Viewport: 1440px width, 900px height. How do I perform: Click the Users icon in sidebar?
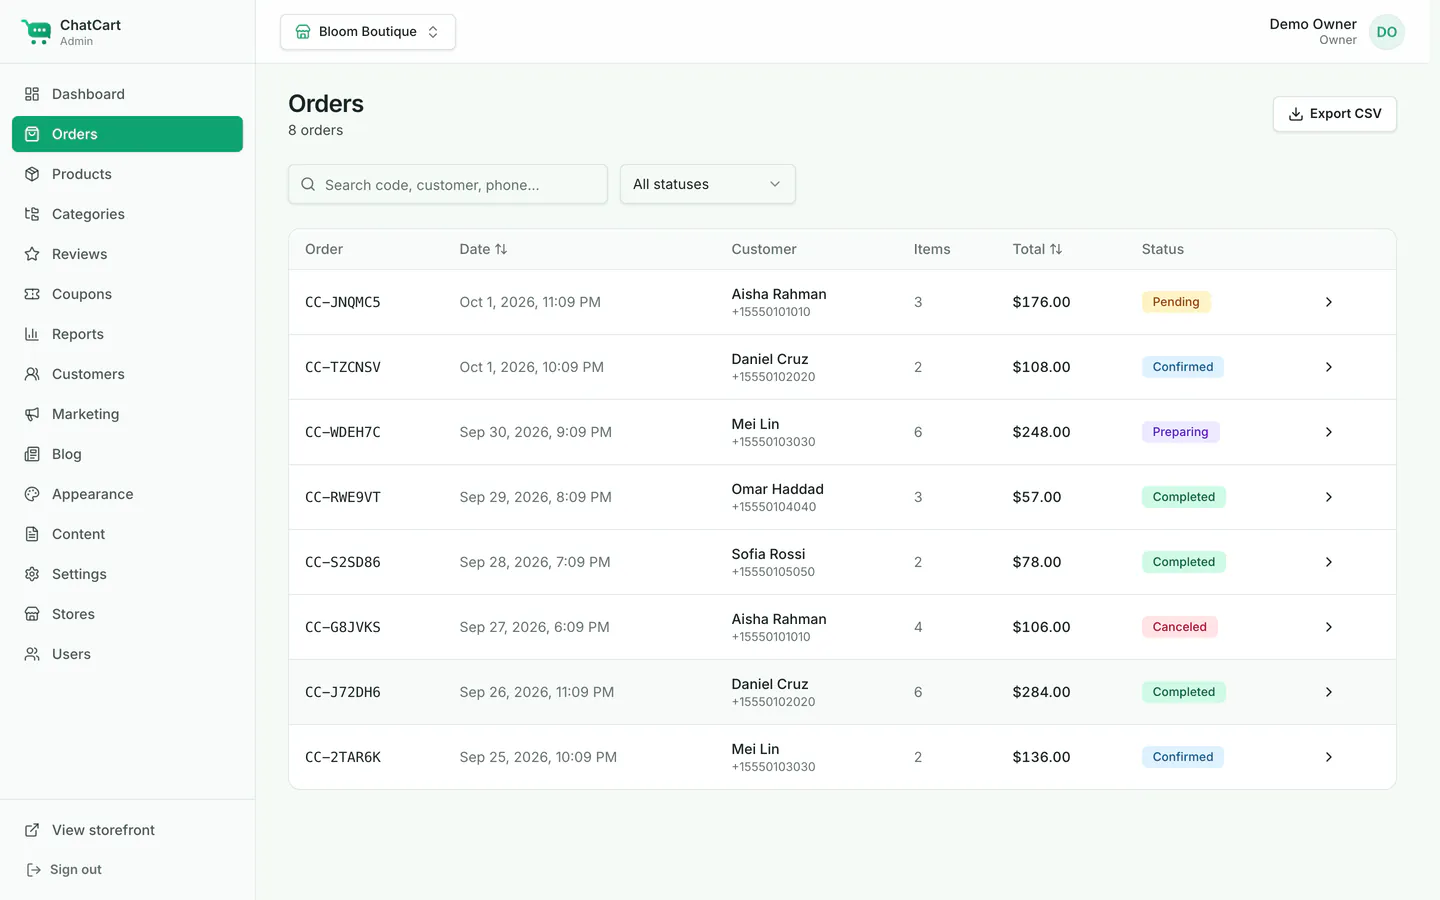32,654
